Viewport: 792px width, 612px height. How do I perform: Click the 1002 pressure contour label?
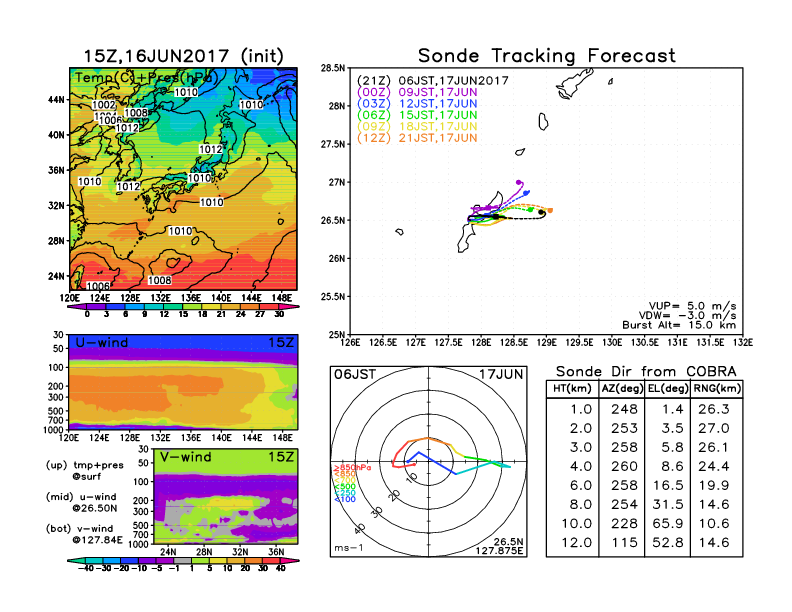(x=103, y=105)
